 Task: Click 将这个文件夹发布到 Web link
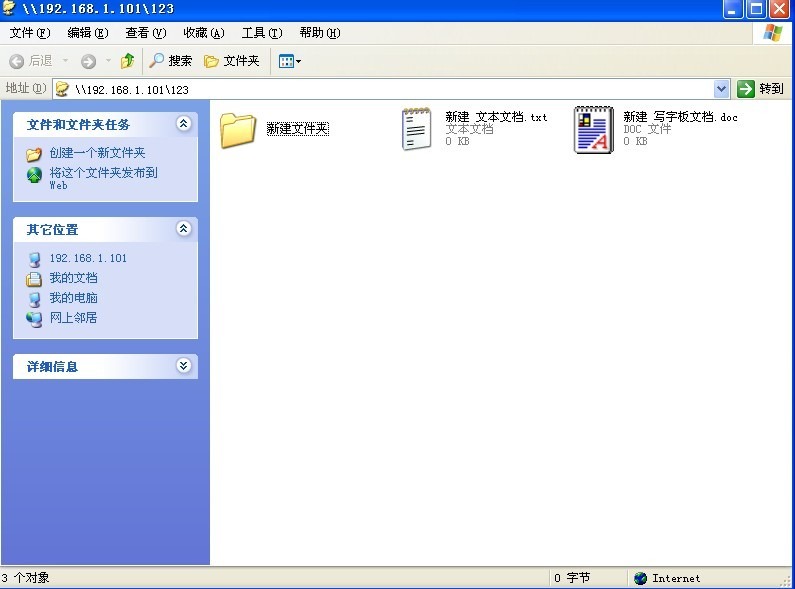tap(103, 178)
